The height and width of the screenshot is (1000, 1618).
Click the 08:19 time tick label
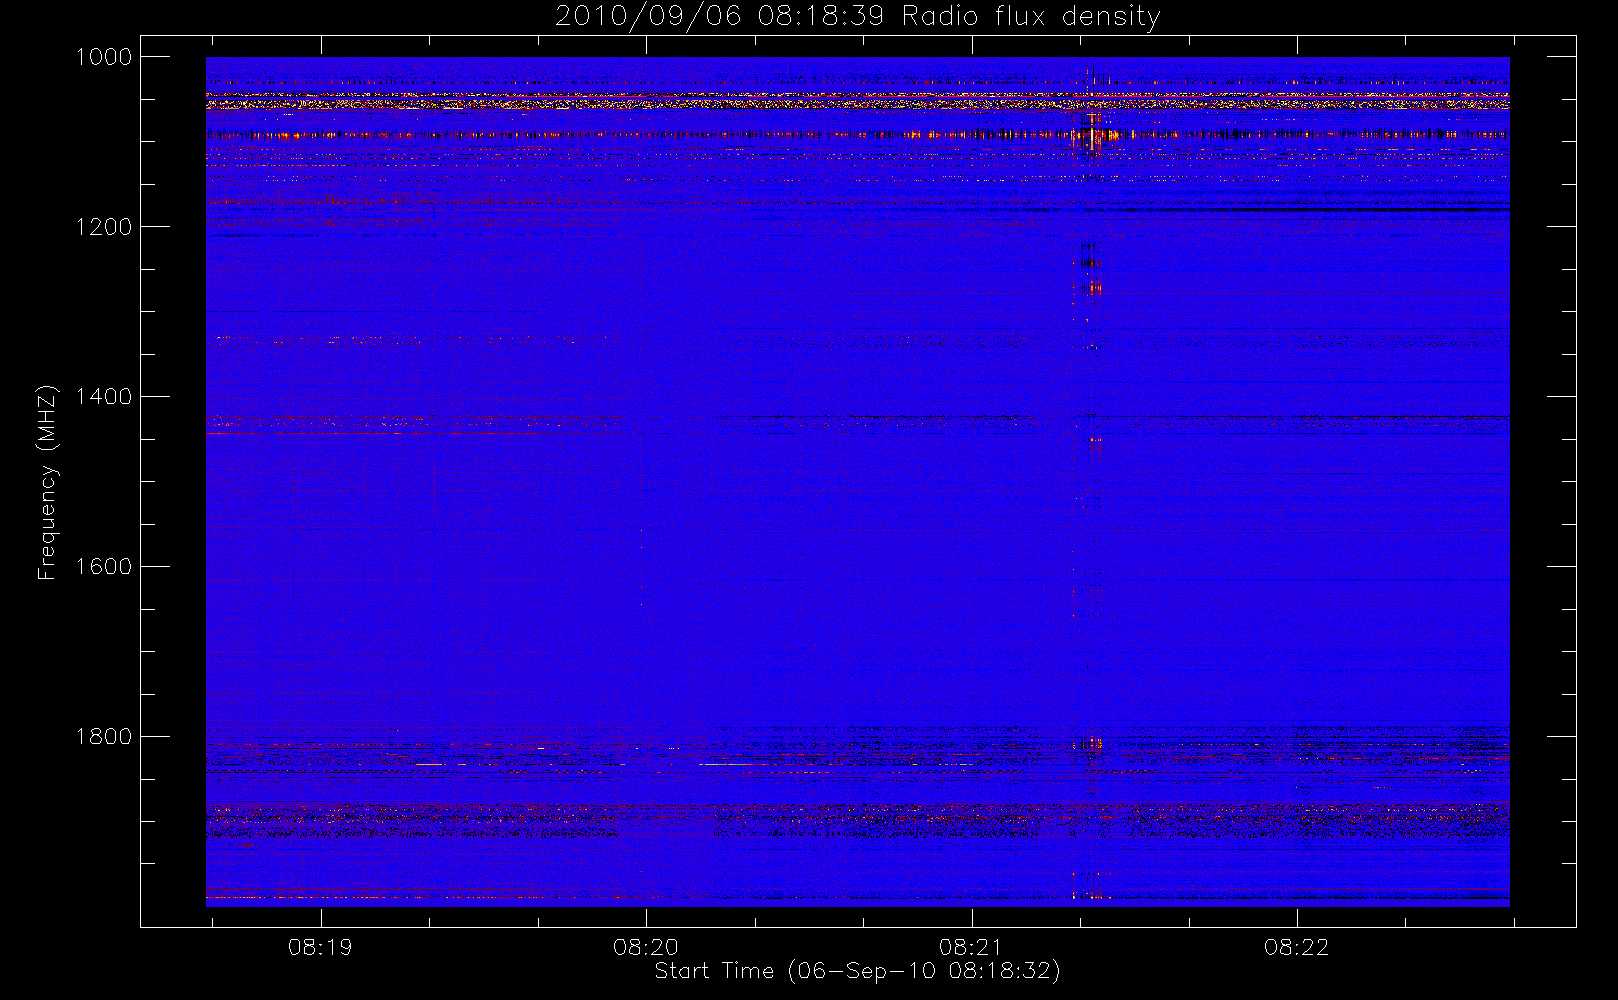(x=320, y=947)
